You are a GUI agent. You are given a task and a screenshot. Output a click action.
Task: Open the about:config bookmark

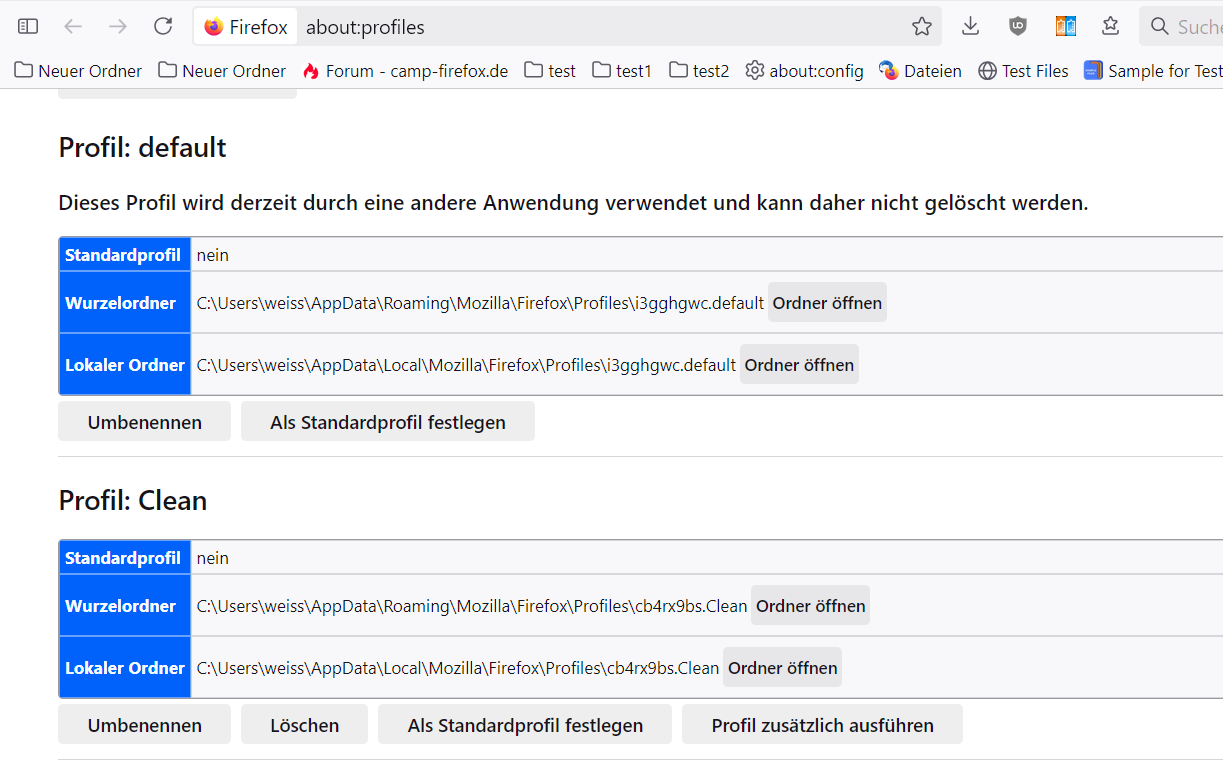(805, 71)
